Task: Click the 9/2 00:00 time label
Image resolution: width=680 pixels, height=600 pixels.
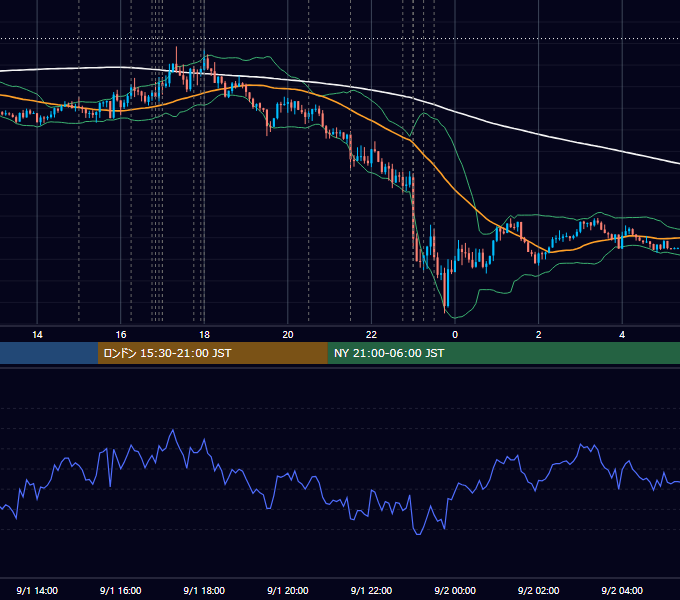Action: point(455,590)
